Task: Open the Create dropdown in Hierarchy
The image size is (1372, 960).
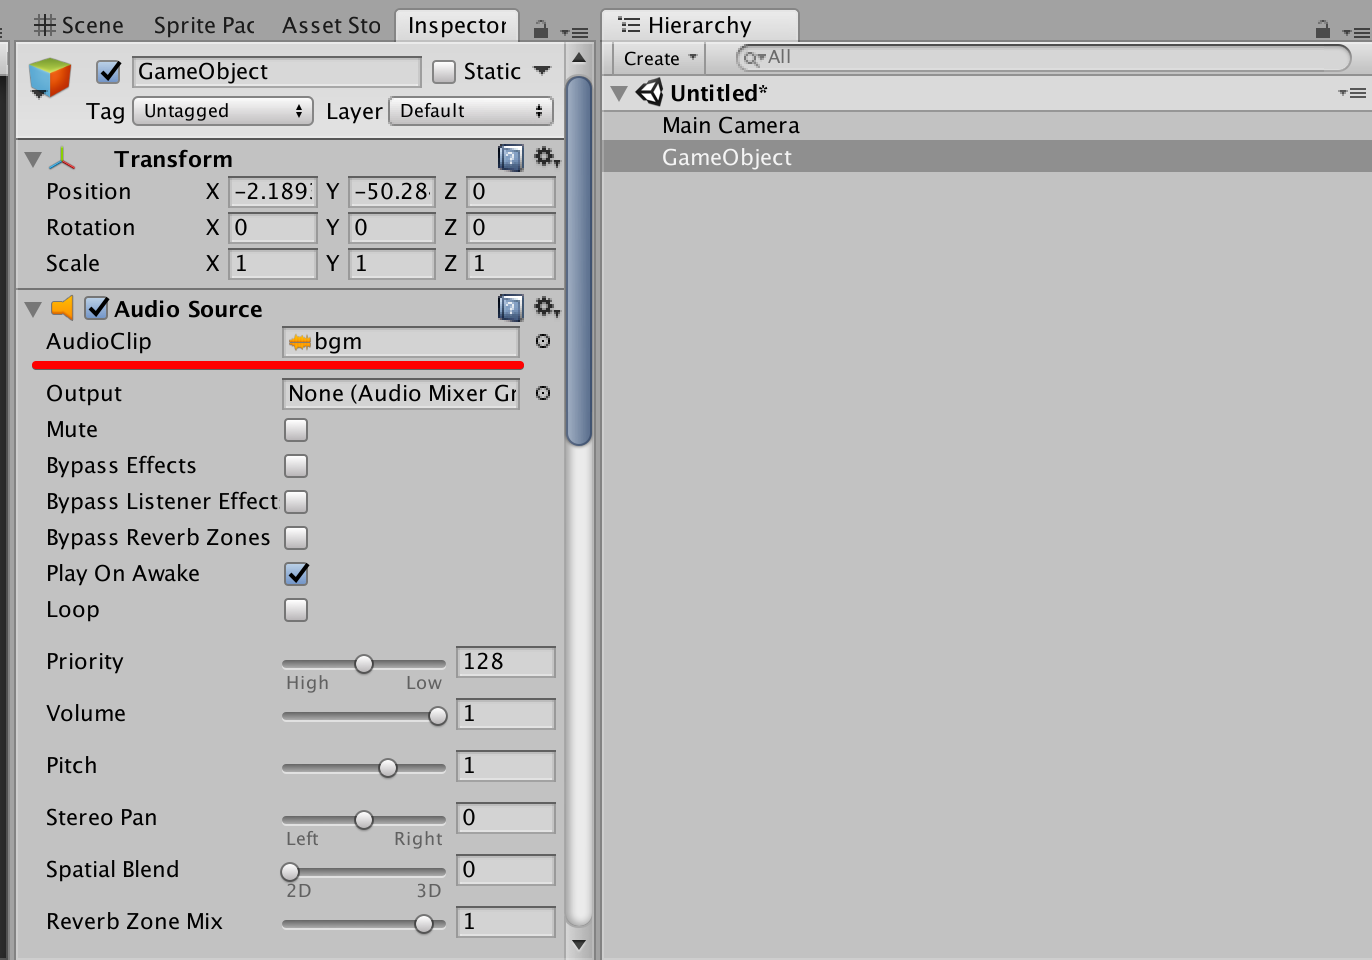Action: 660,58
